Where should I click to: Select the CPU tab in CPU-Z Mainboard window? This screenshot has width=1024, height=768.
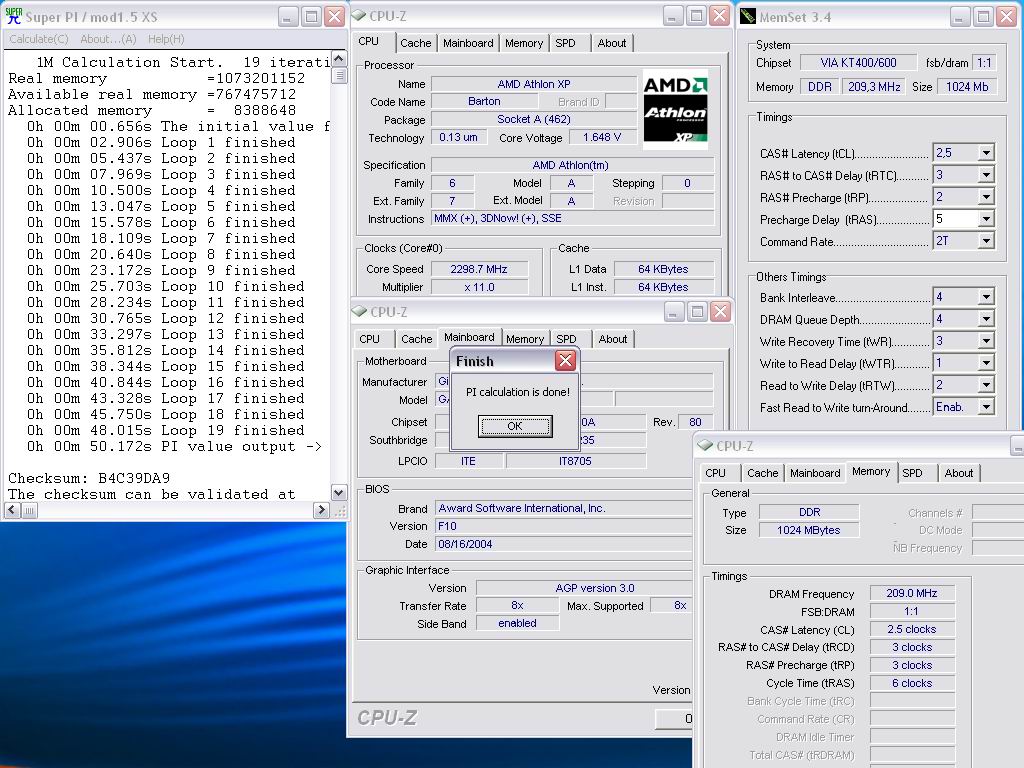click(370, 339)
